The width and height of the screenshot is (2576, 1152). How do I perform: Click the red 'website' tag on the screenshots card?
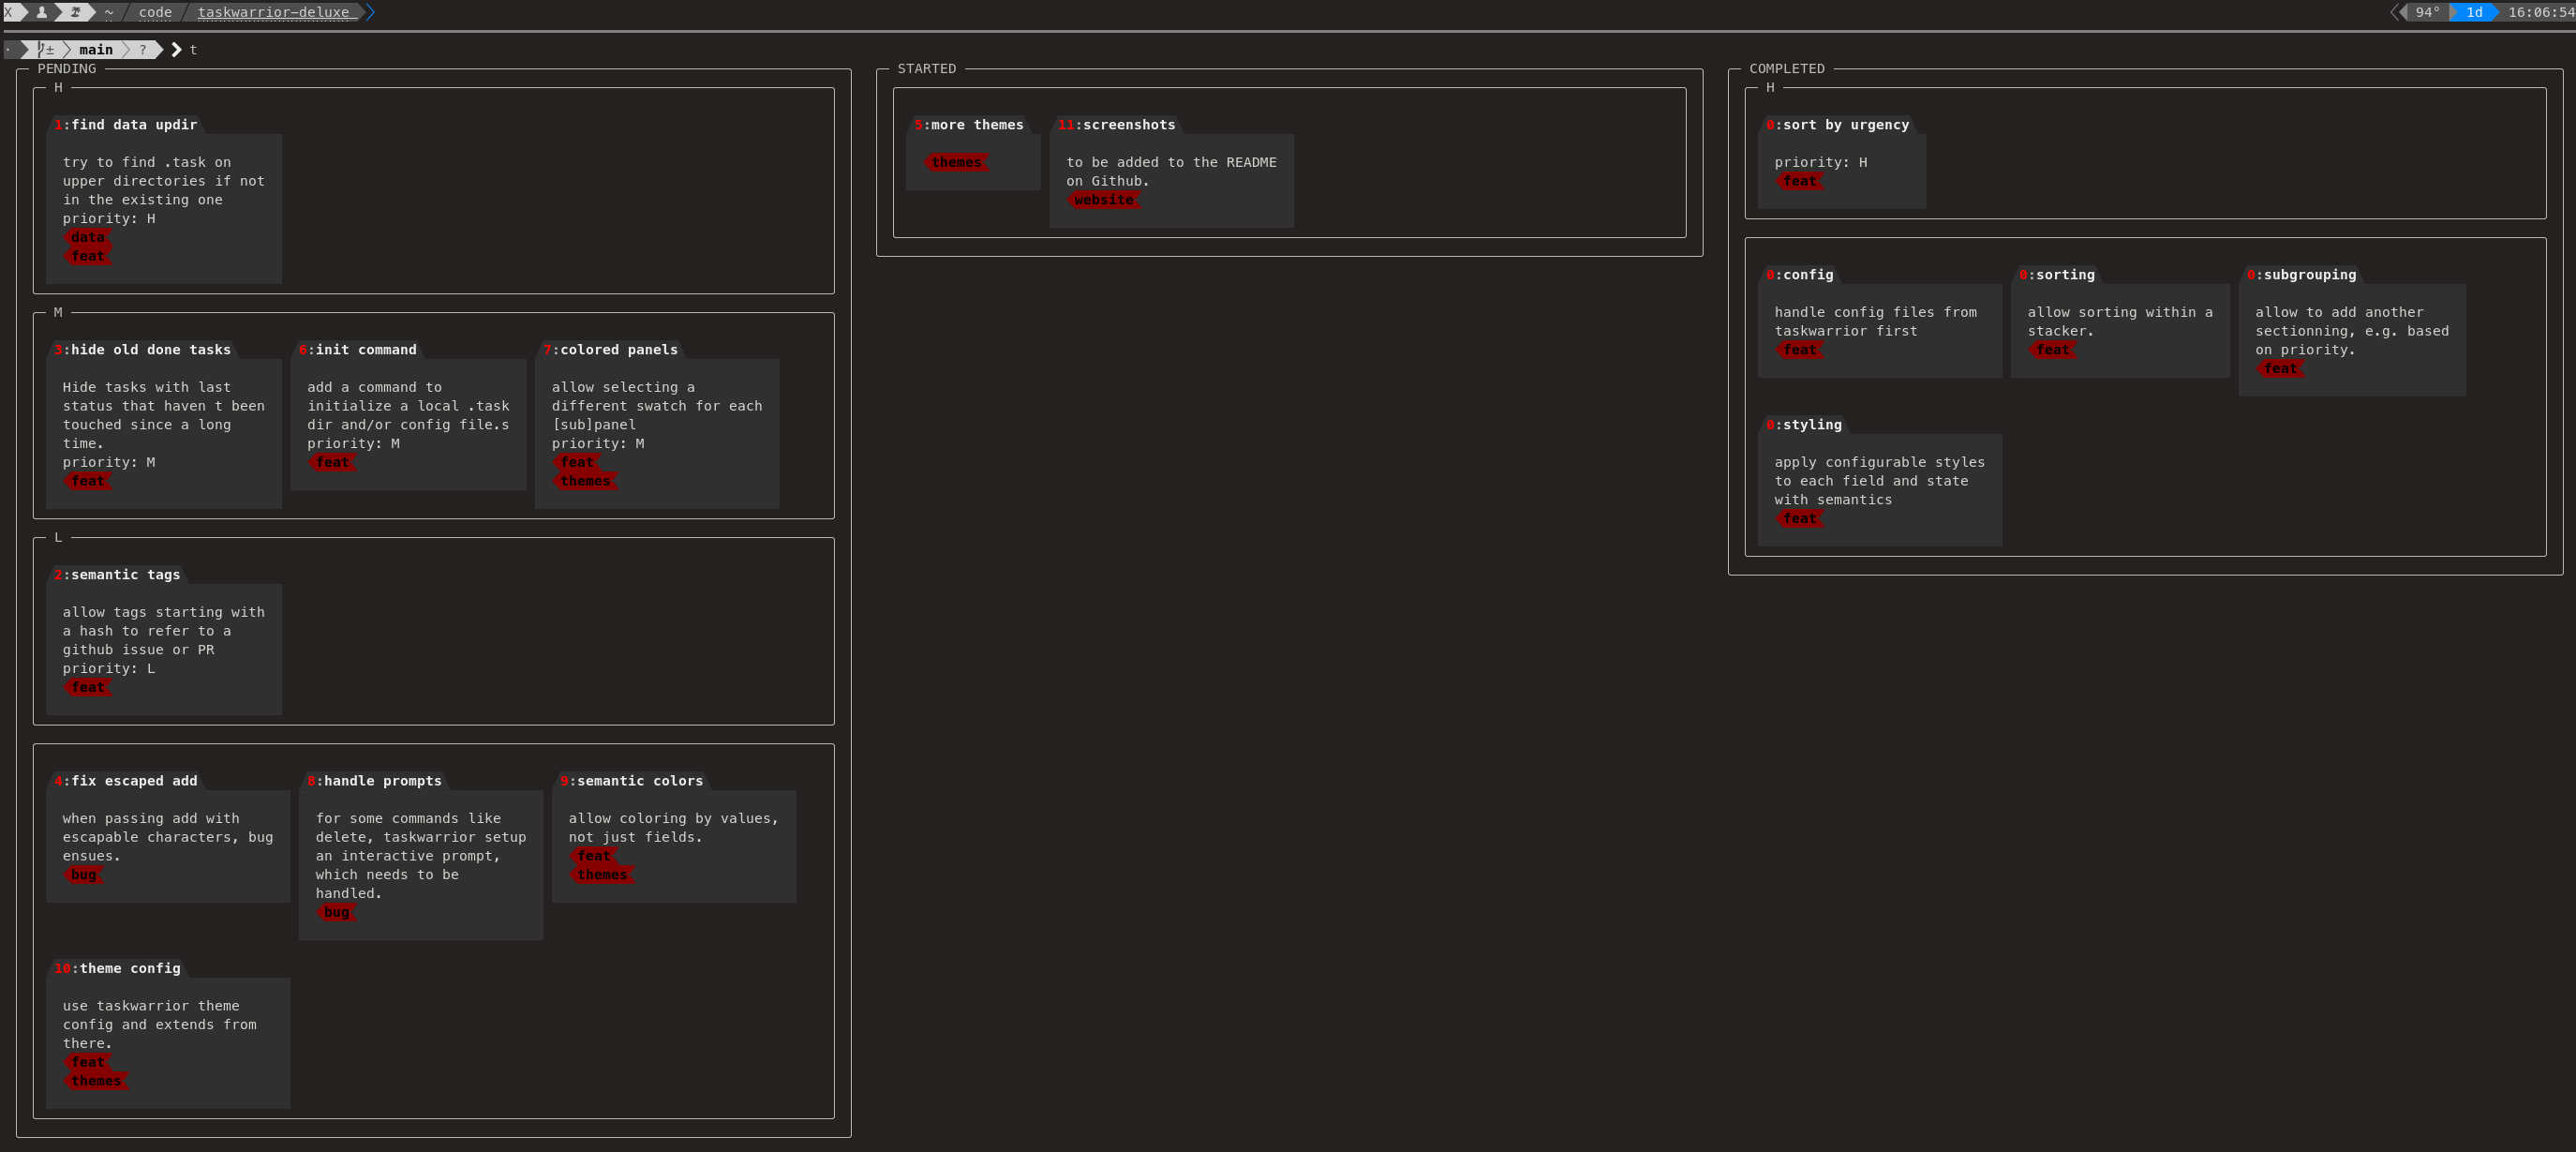1104,200
